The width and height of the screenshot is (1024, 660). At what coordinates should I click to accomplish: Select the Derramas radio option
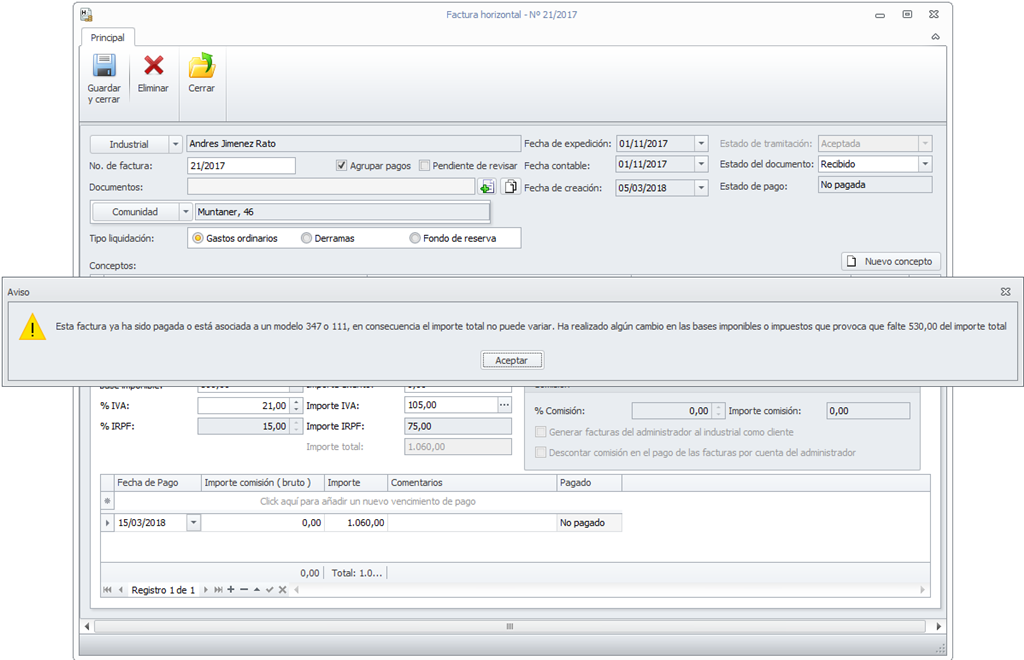(x=307, y=238)
